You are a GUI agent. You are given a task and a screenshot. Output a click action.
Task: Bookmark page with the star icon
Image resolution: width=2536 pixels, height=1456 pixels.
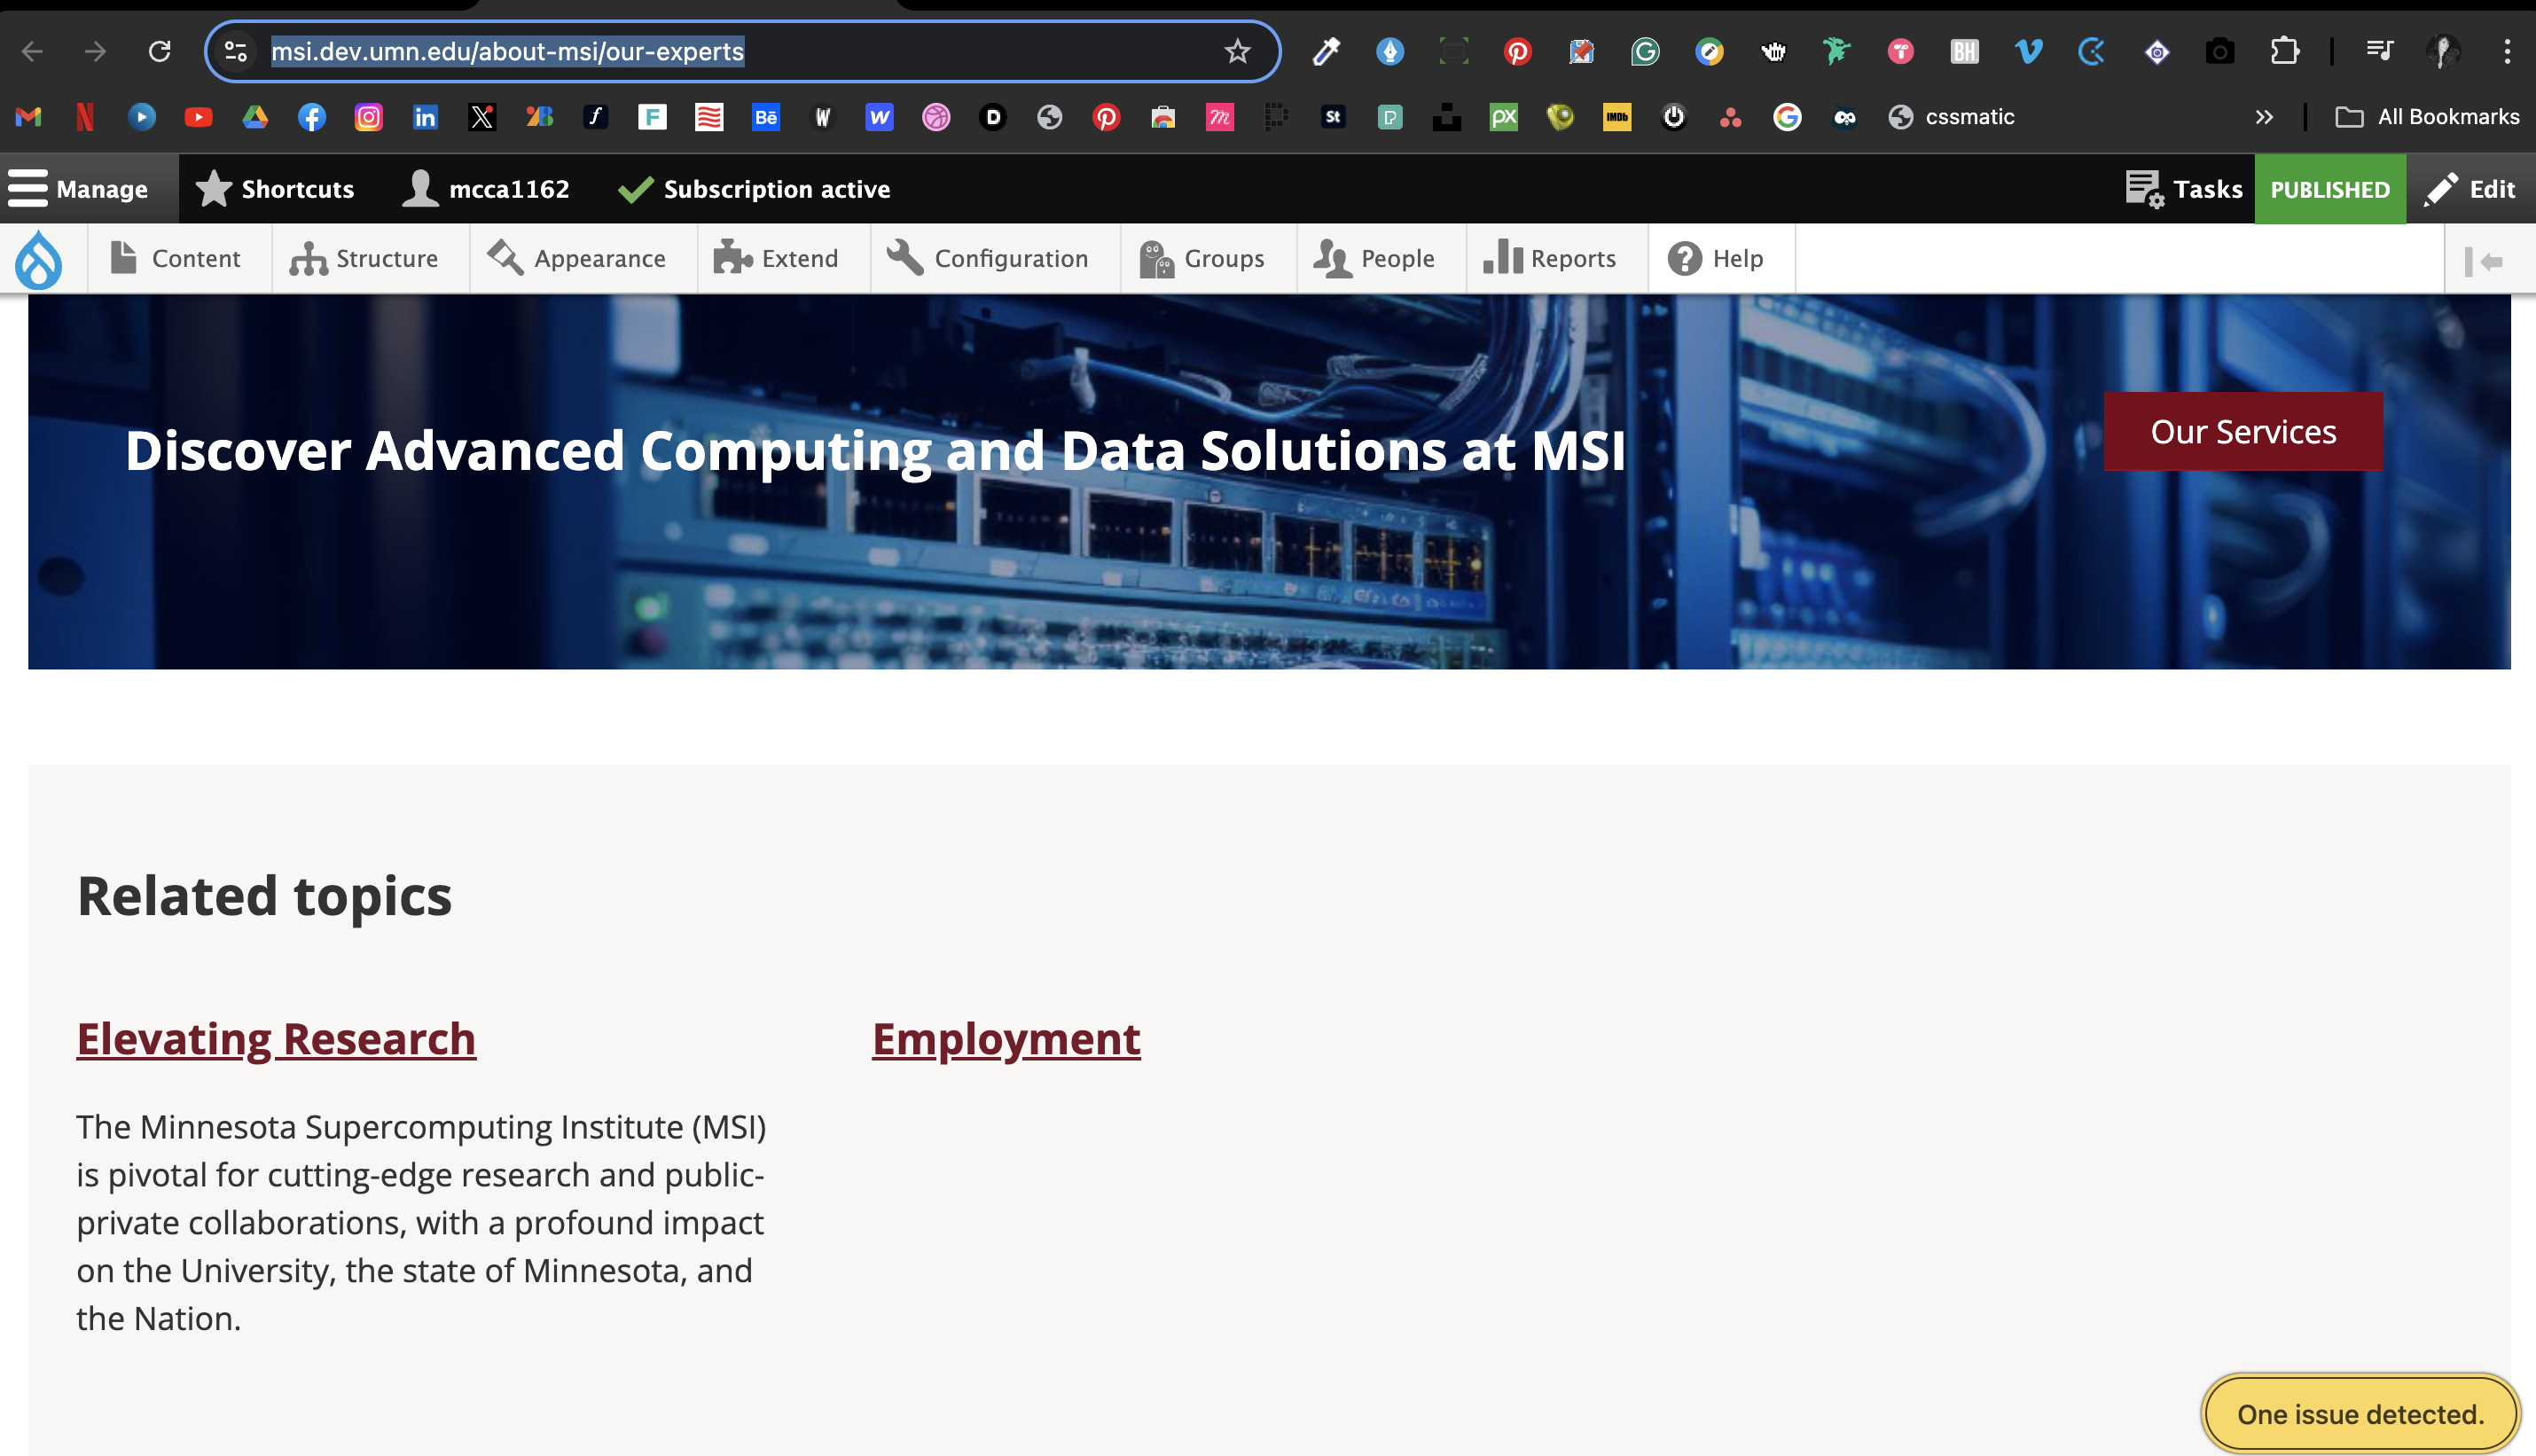click(x=1237, y=51)
